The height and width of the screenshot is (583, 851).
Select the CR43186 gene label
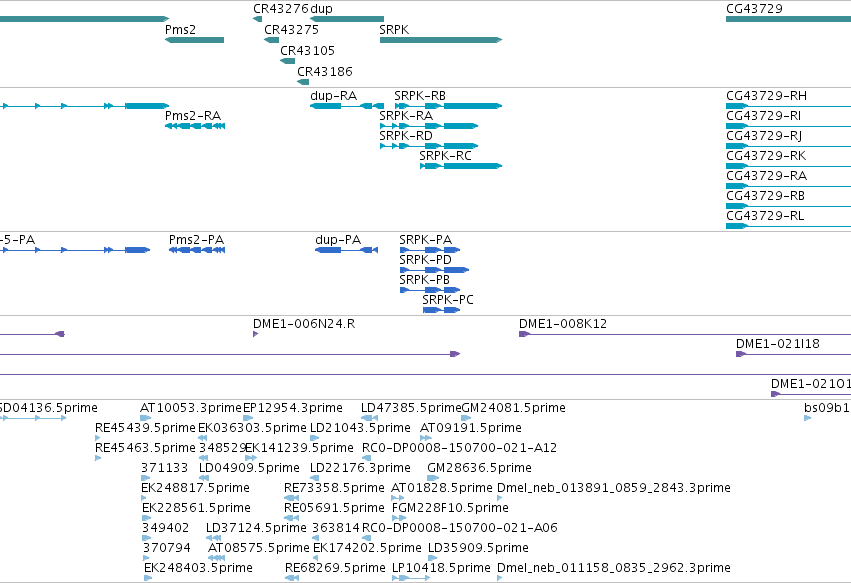pyautogui.click(x=325, y=72)
